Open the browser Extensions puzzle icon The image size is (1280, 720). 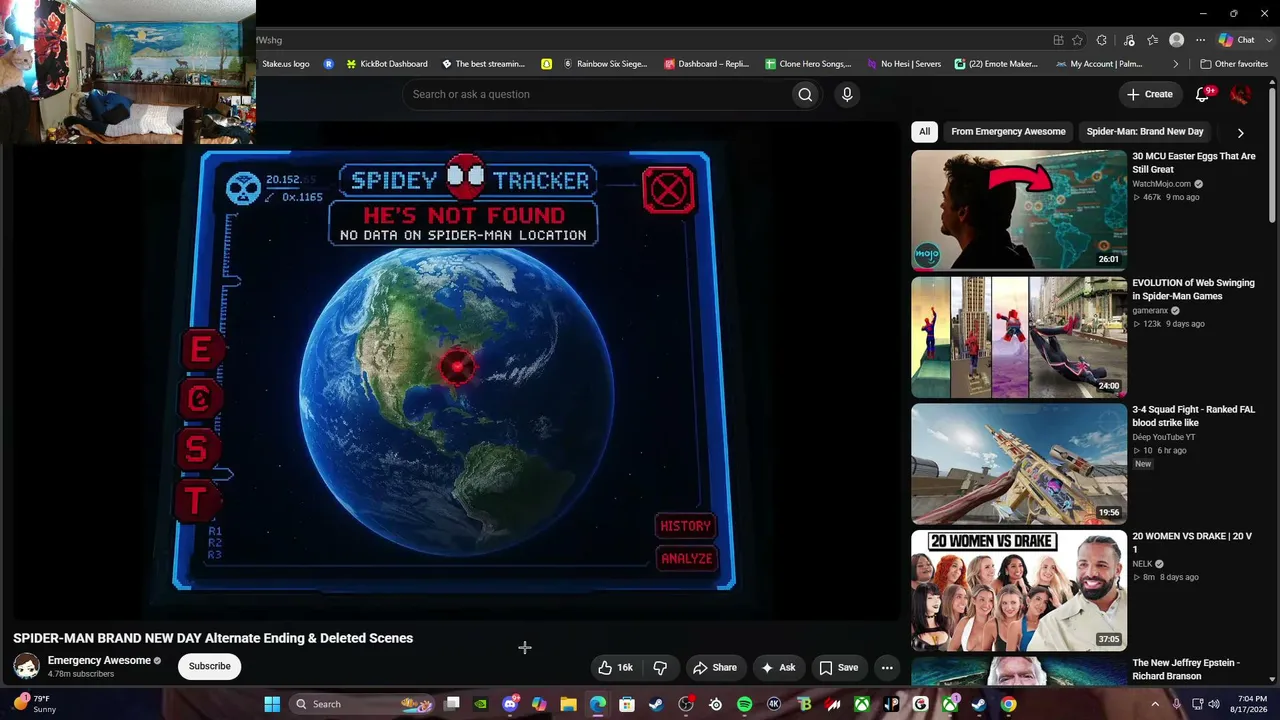[x=1102, y=40]
